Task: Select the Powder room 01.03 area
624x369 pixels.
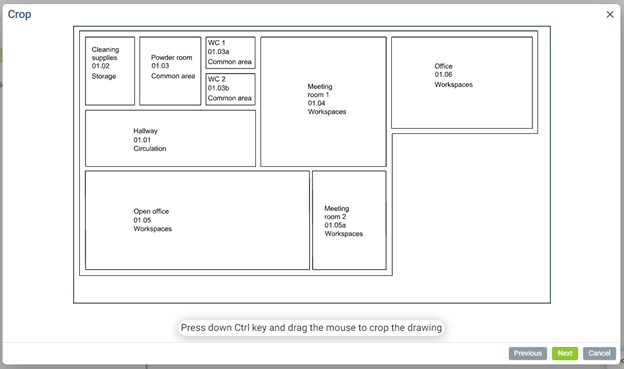Action: [170, 71]
